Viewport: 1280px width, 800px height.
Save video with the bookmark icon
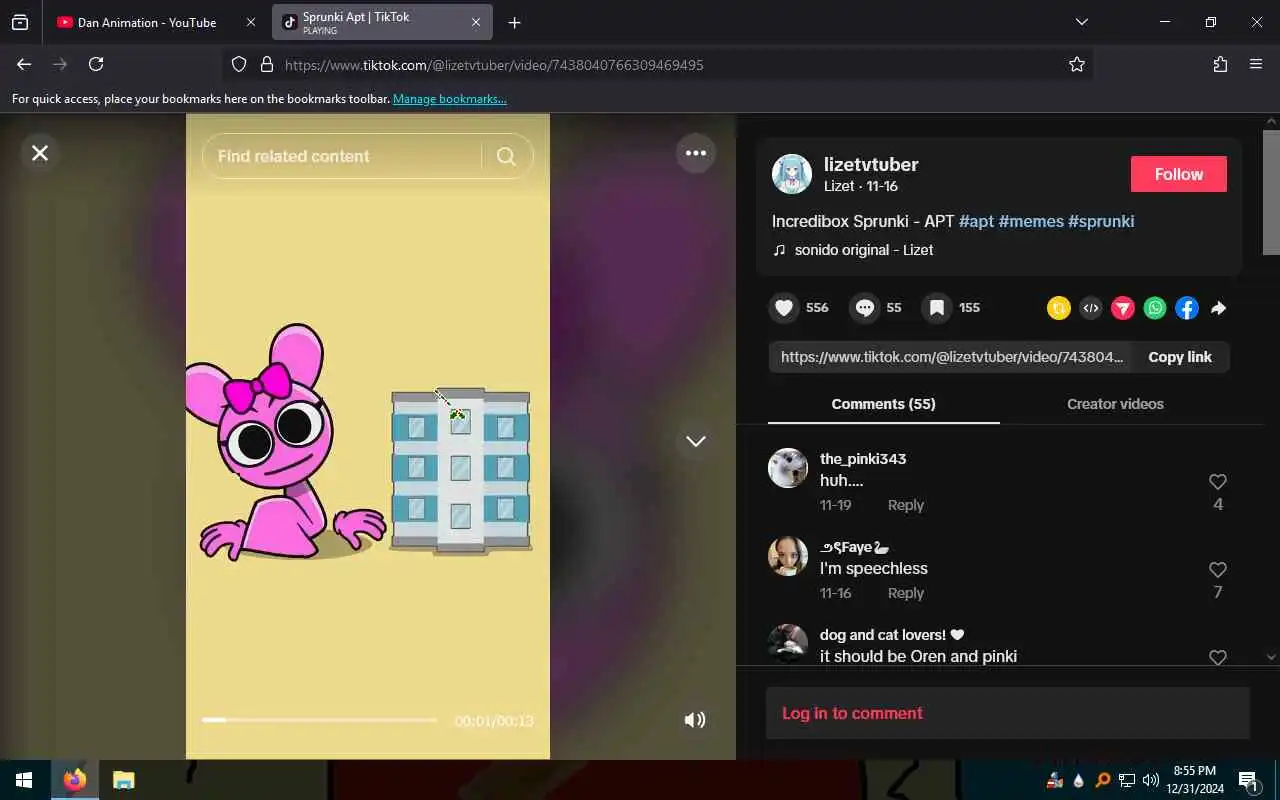pos(937,308)
